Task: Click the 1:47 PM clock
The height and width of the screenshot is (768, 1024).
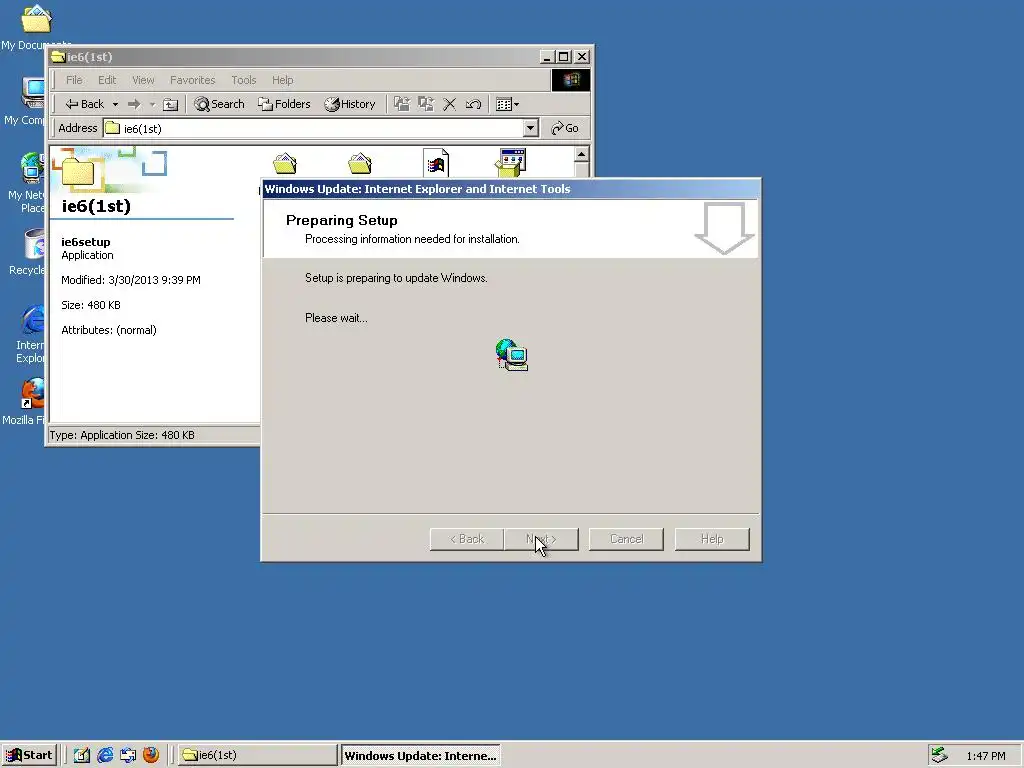Action: pyautogui.click(x=985, y=756)
